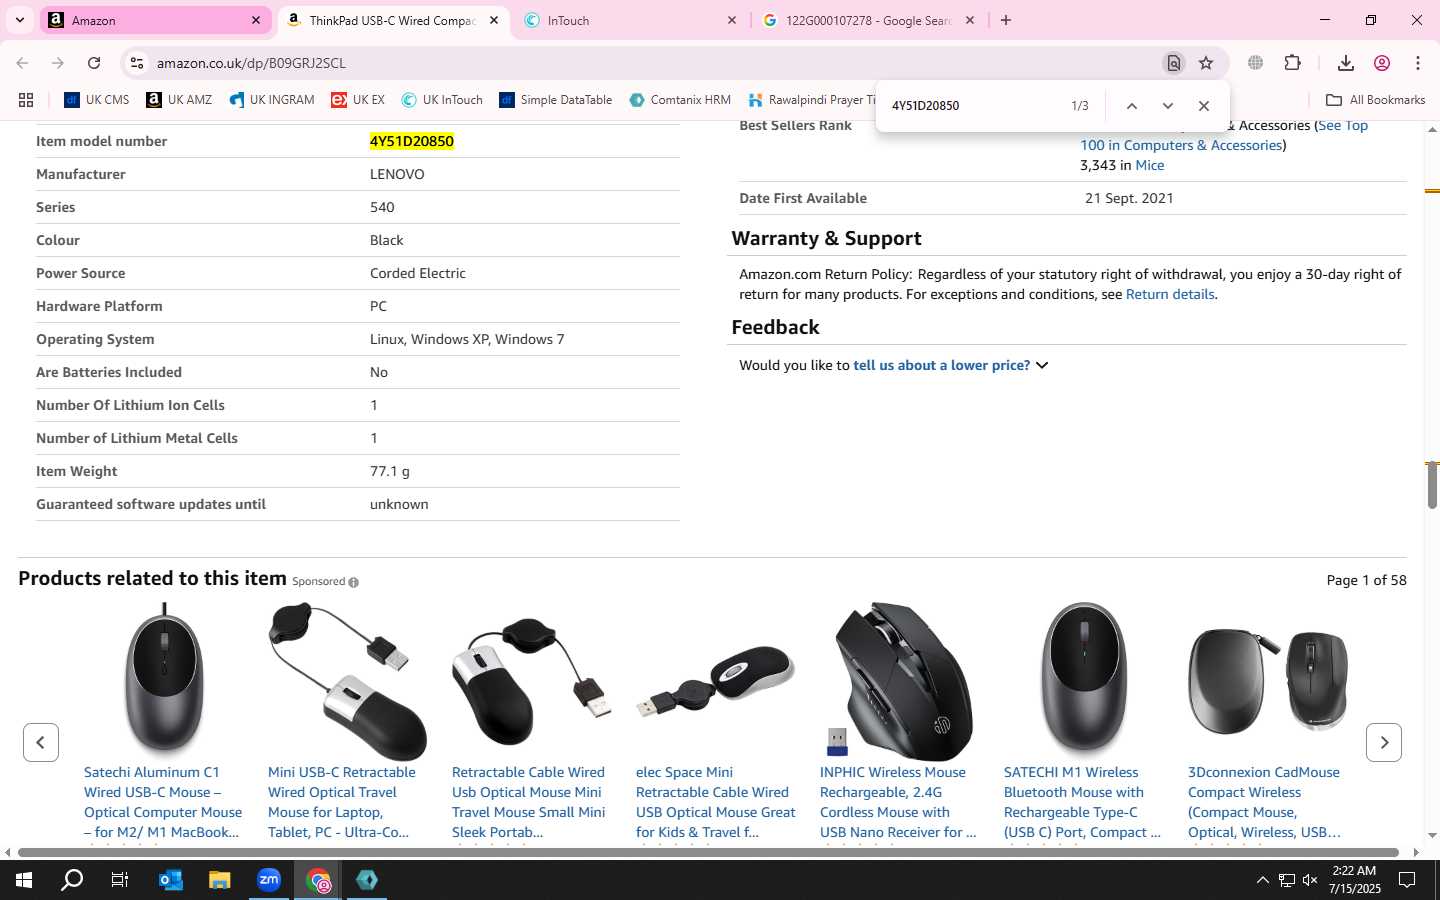Close the find-in-page bar

click(x=1204, y=106)
